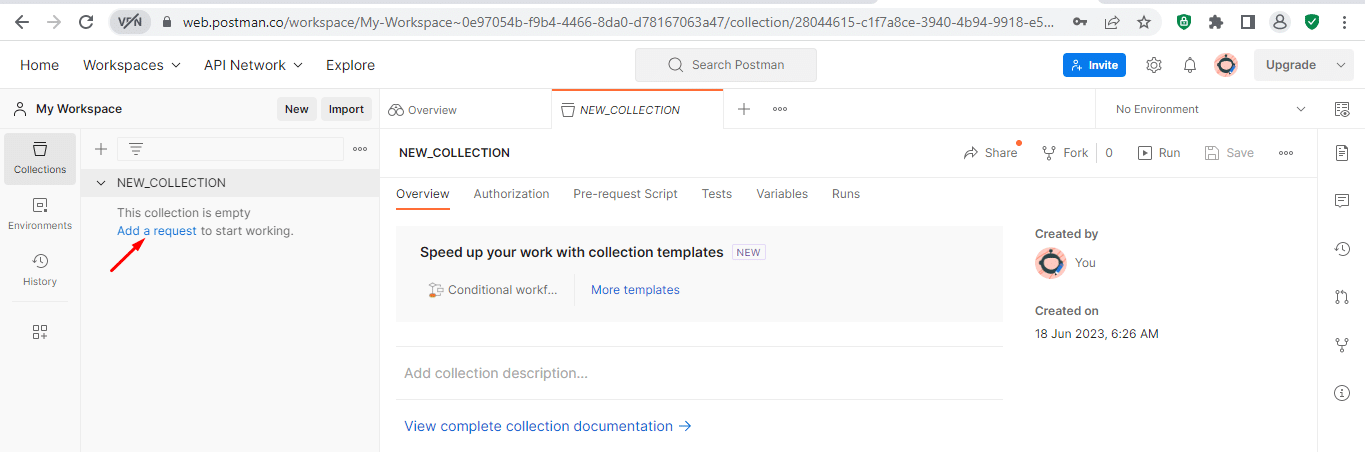Switch to the Pre-request Script tab
This screenshot has width=1365, height=452.
pyautogui.click(x=625, y=194)
